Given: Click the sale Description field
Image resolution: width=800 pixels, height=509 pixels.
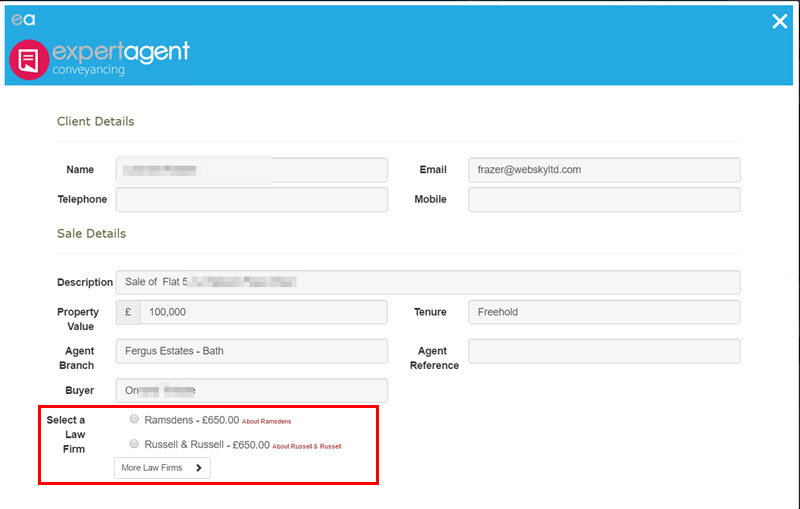Looking at the screenshot, I should click(428, 282).
